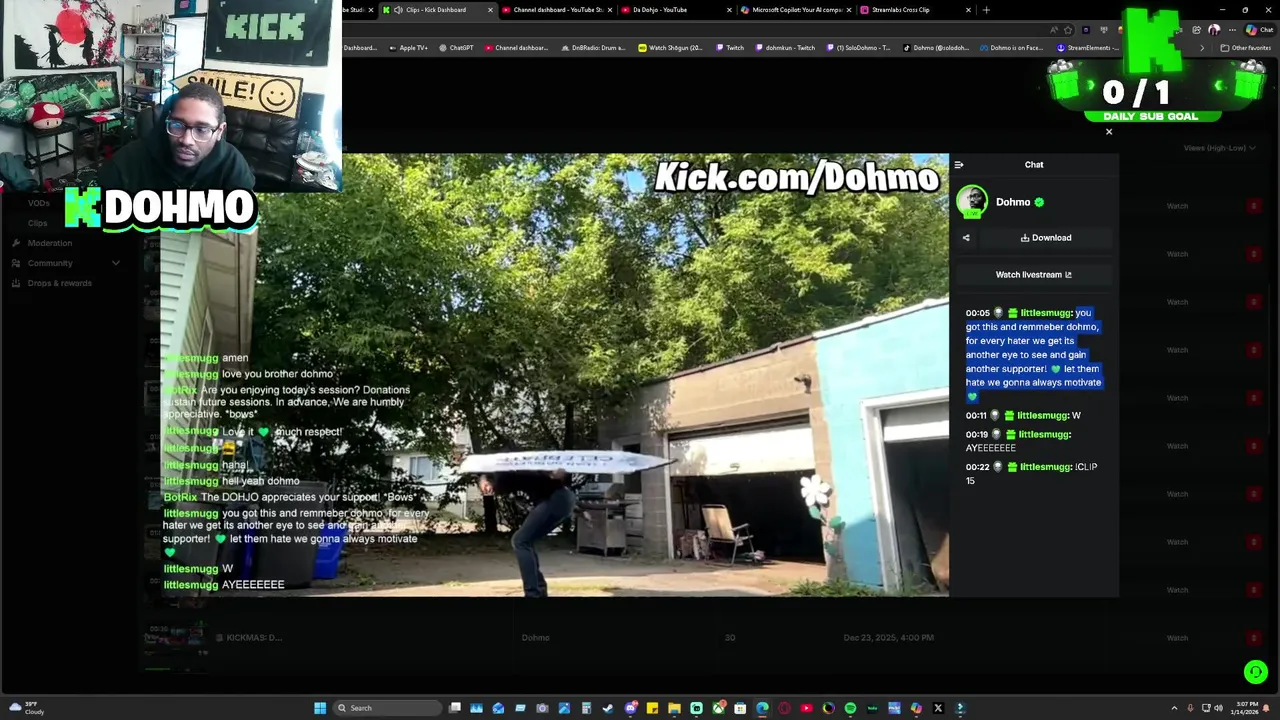Screen dimensions: 1280x720
Task: Open the Other favorites folder
Action: click(x=1246, y=48)
